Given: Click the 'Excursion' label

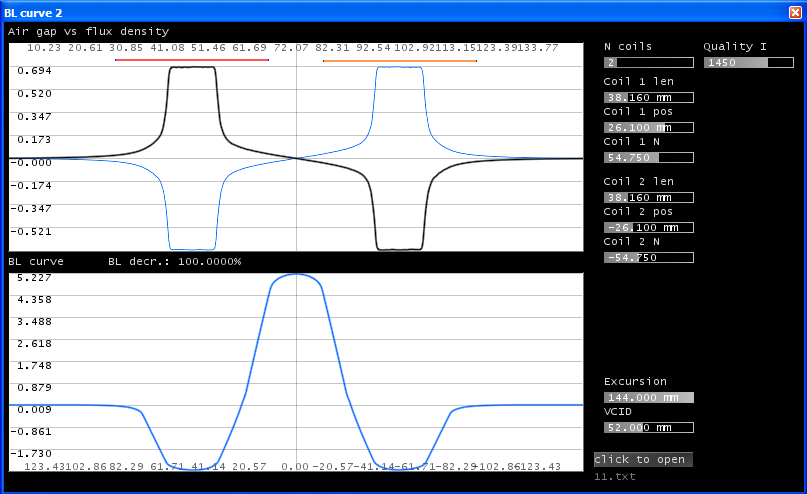Looking at the screenshot, I should [x=635, y=381].
